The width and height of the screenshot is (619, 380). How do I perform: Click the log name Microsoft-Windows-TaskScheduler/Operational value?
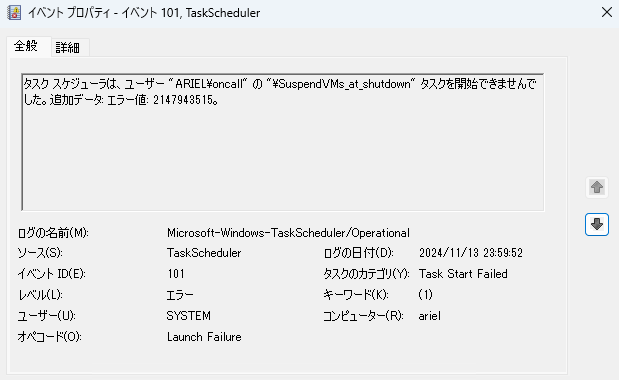288,233
